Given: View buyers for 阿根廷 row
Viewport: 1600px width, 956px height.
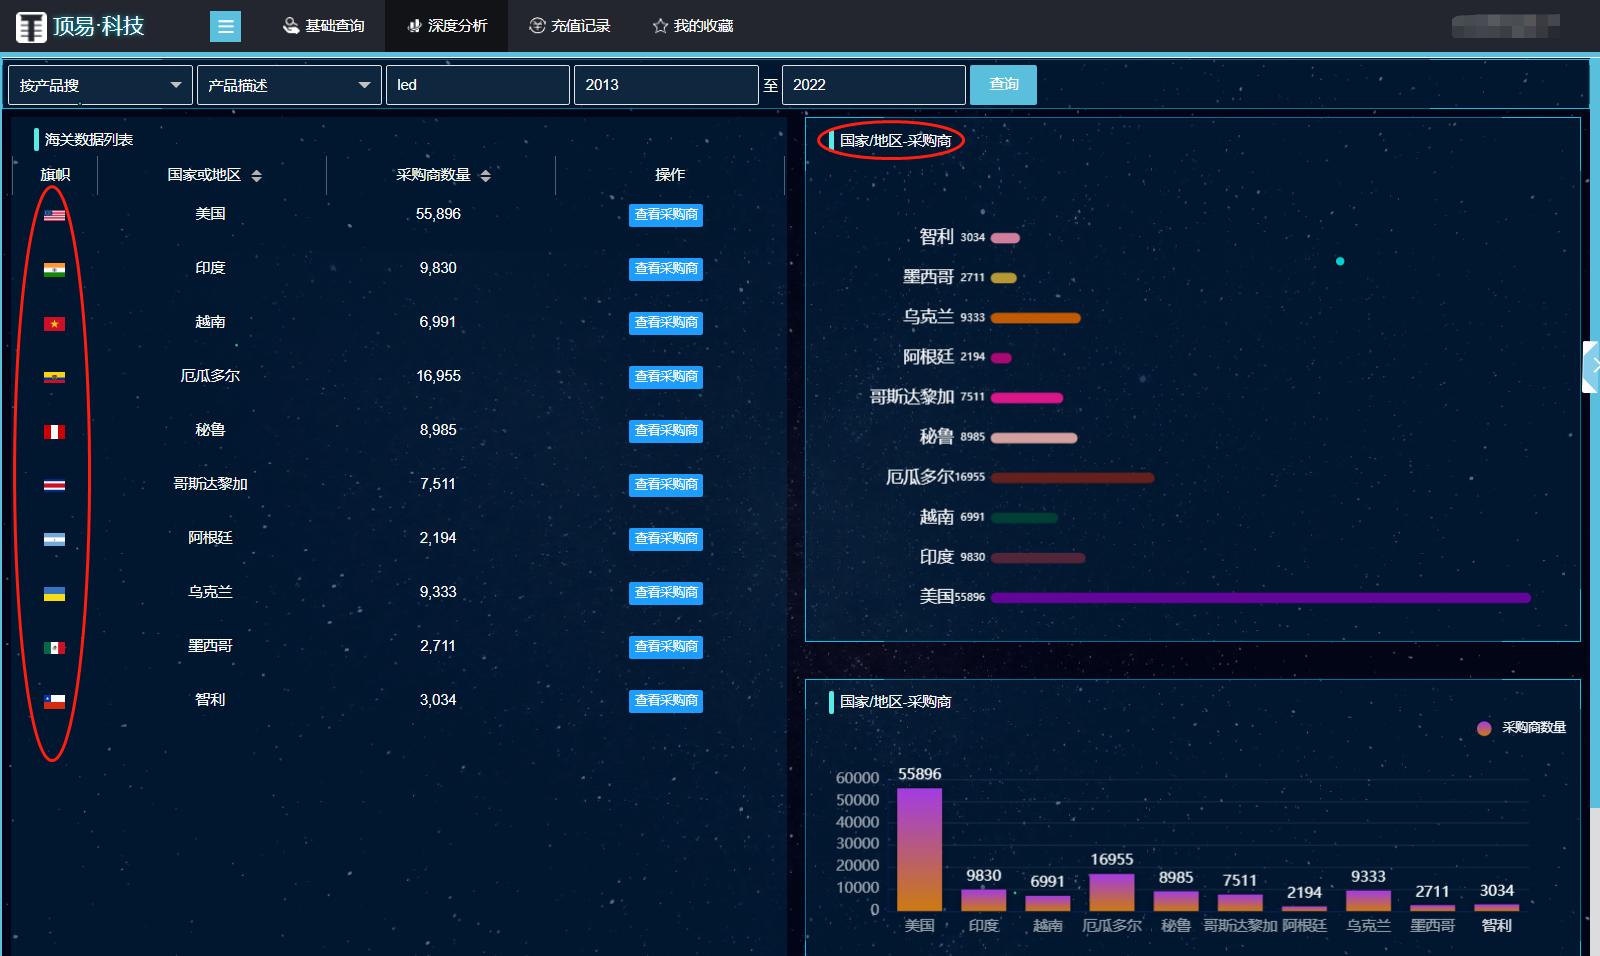Looking at the screenshot, I should [666, 539].
